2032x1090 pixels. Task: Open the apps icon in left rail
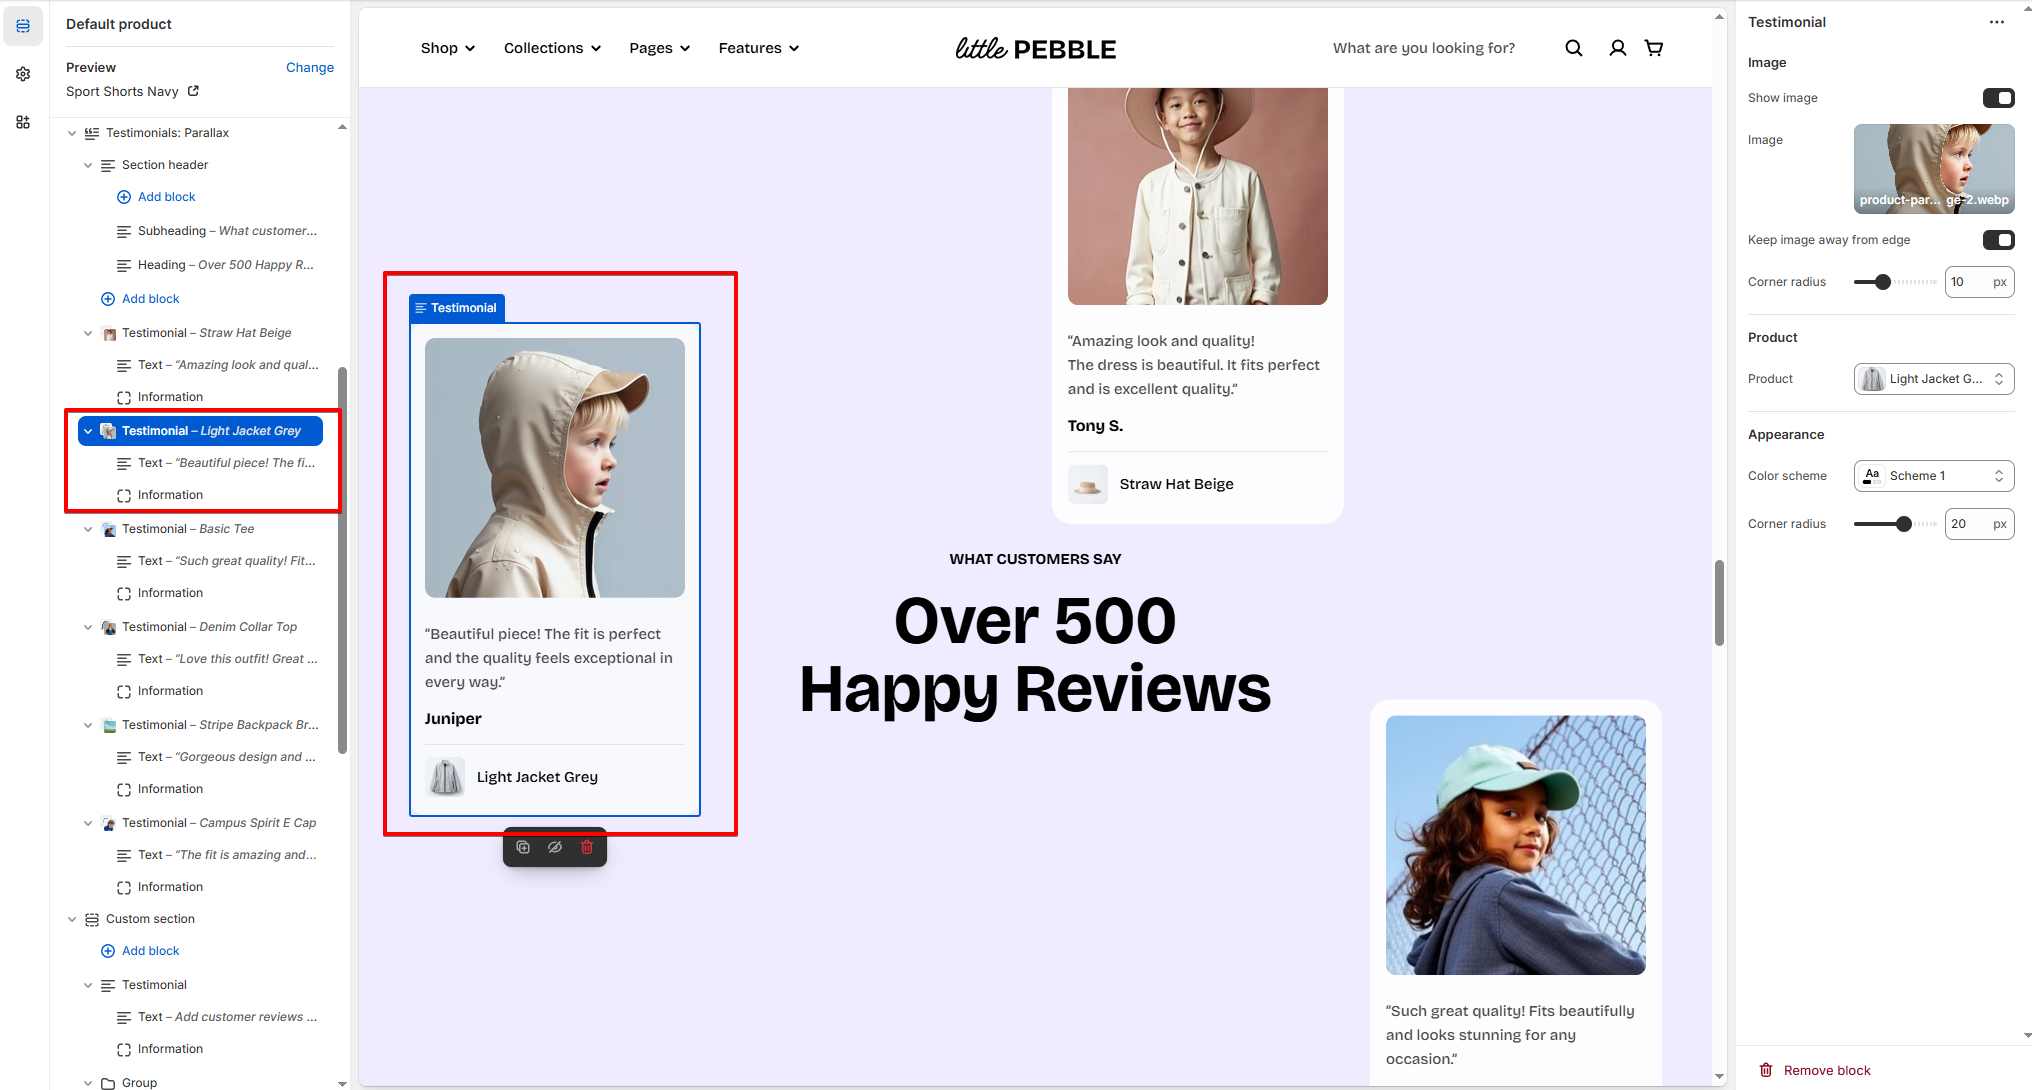[x=23, y=122]
